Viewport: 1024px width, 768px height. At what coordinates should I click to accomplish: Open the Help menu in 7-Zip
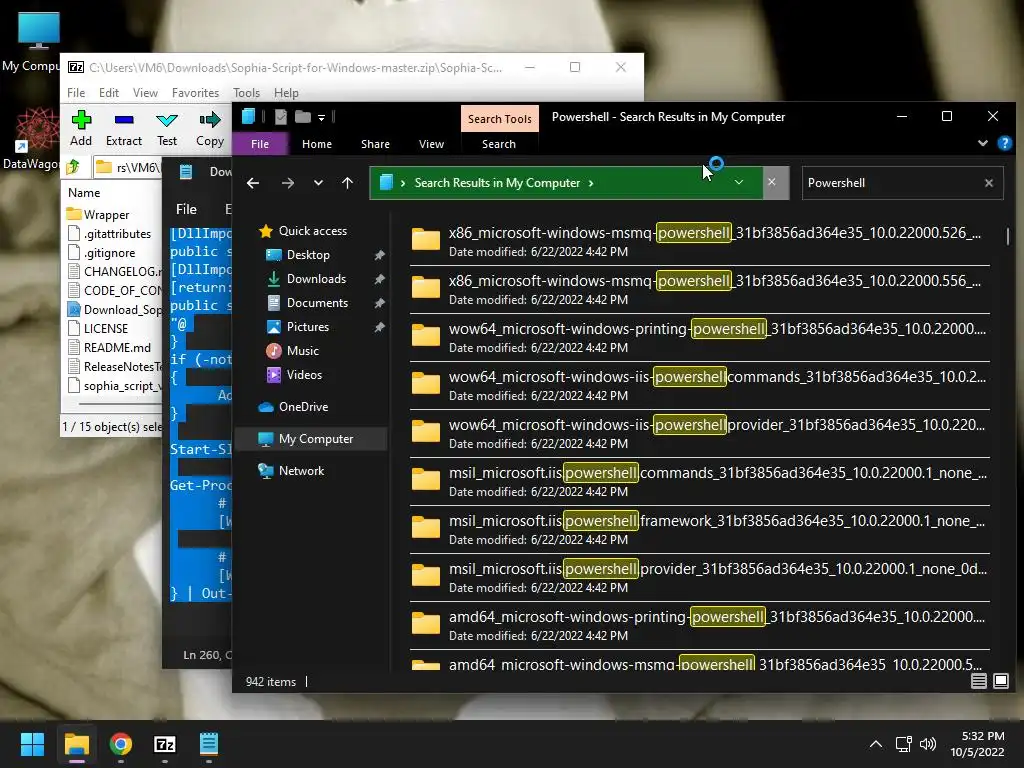(286, 93)
